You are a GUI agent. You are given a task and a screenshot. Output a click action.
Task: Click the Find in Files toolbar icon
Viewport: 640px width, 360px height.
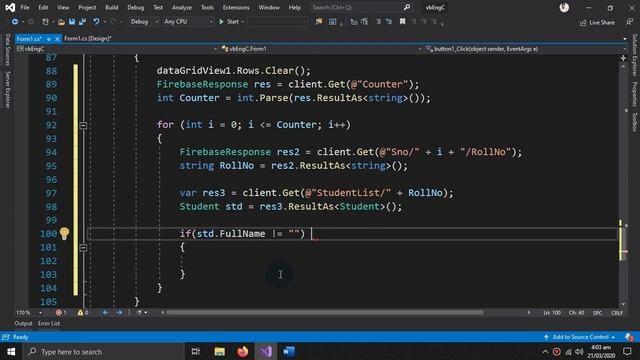point(319,22)
